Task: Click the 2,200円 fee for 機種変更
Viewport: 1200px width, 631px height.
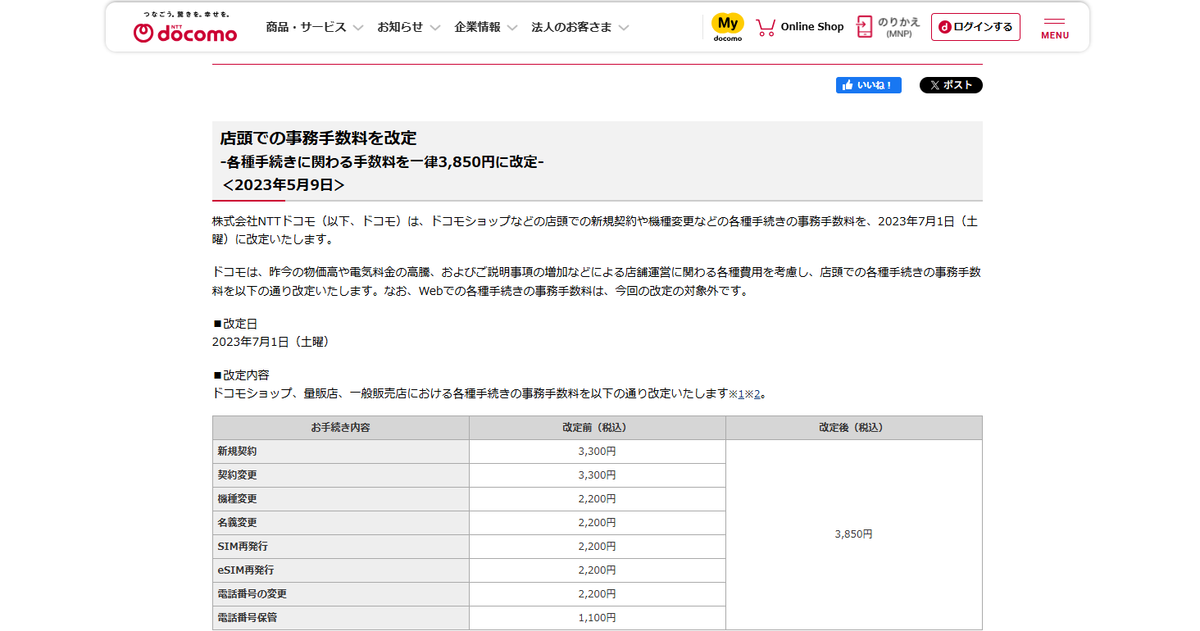Action: (597, 499)
